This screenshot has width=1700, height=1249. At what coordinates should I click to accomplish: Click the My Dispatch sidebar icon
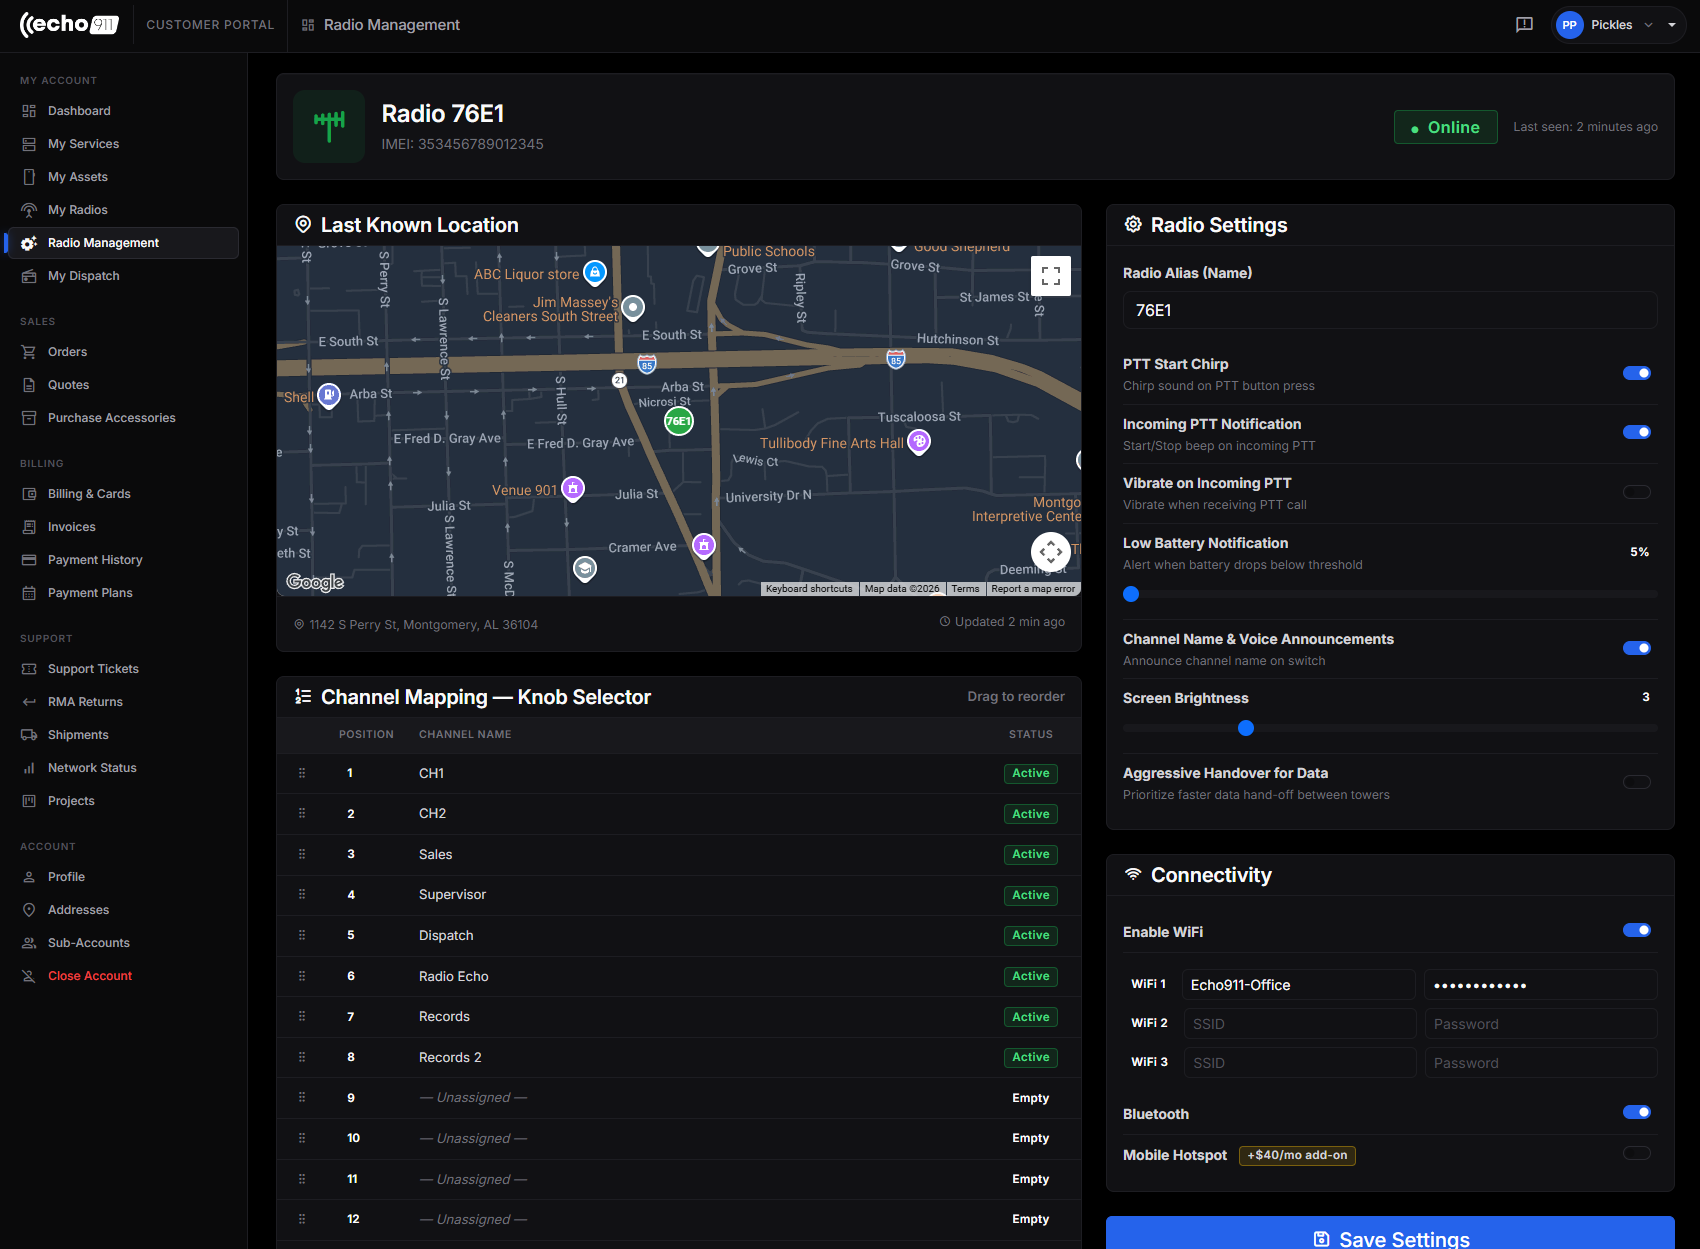coord(29,276)
